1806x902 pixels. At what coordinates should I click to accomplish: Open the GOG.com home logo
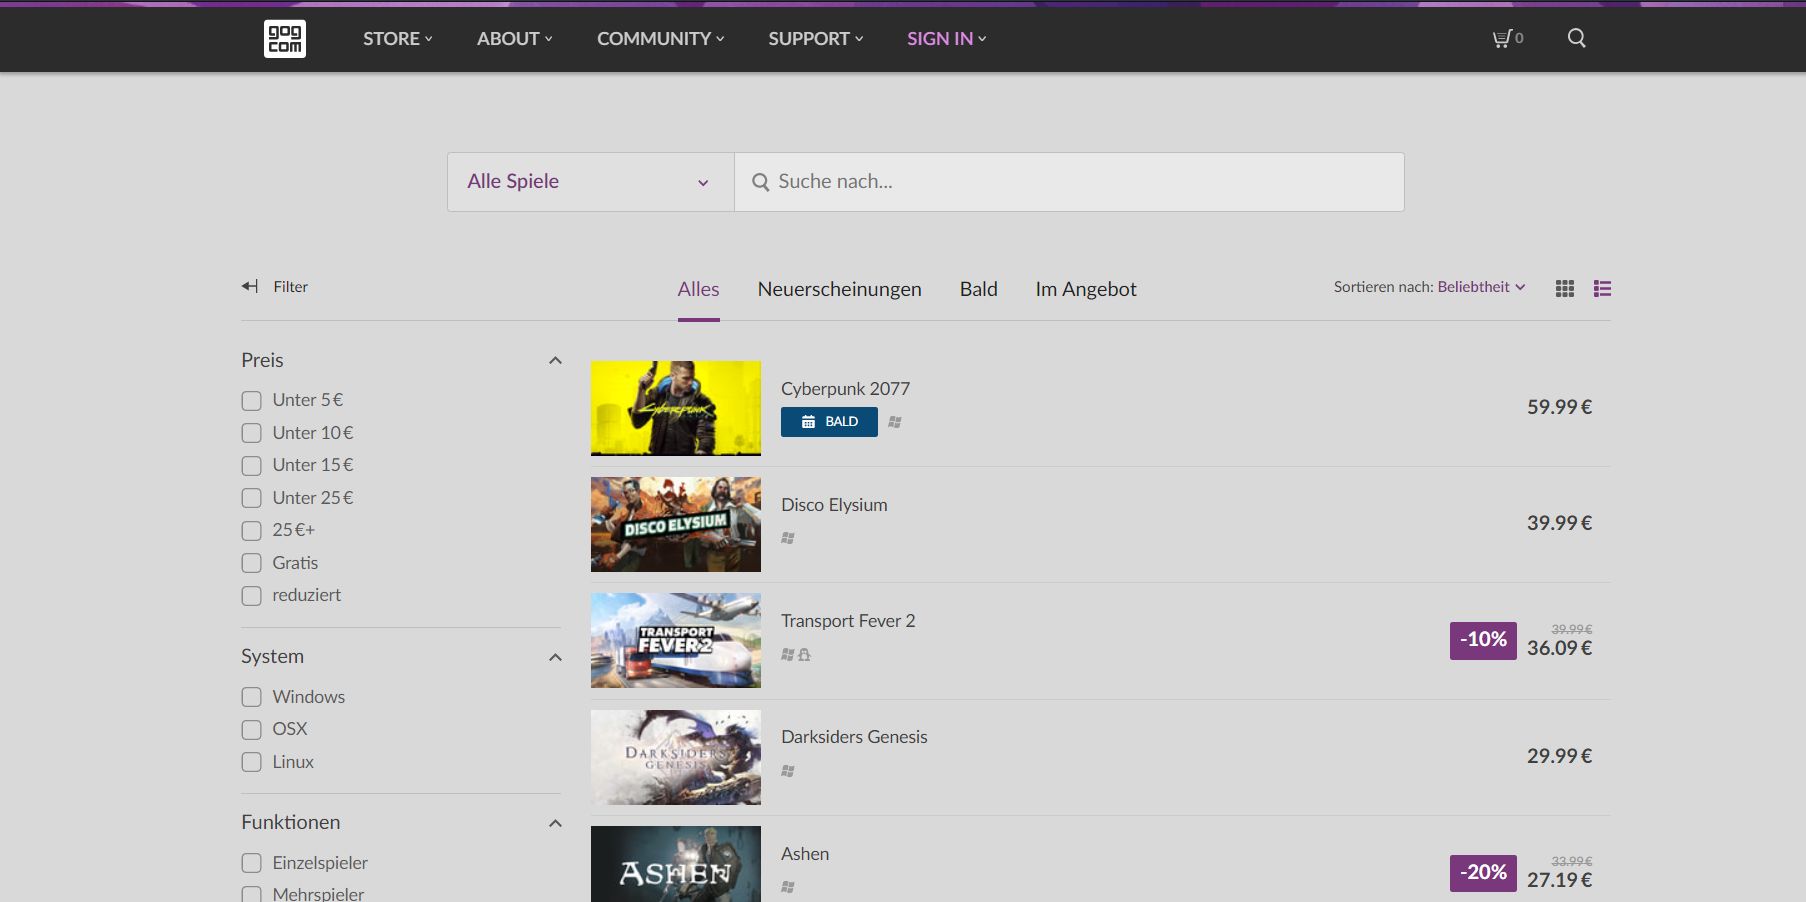tap(285, 39)
